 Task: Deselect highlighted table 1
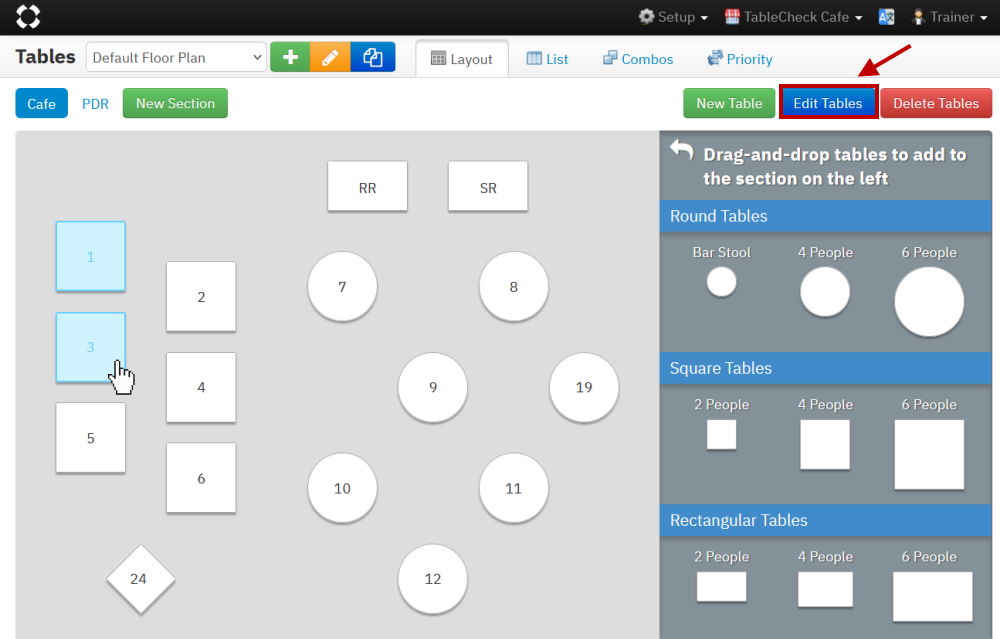tap(91, 256)
